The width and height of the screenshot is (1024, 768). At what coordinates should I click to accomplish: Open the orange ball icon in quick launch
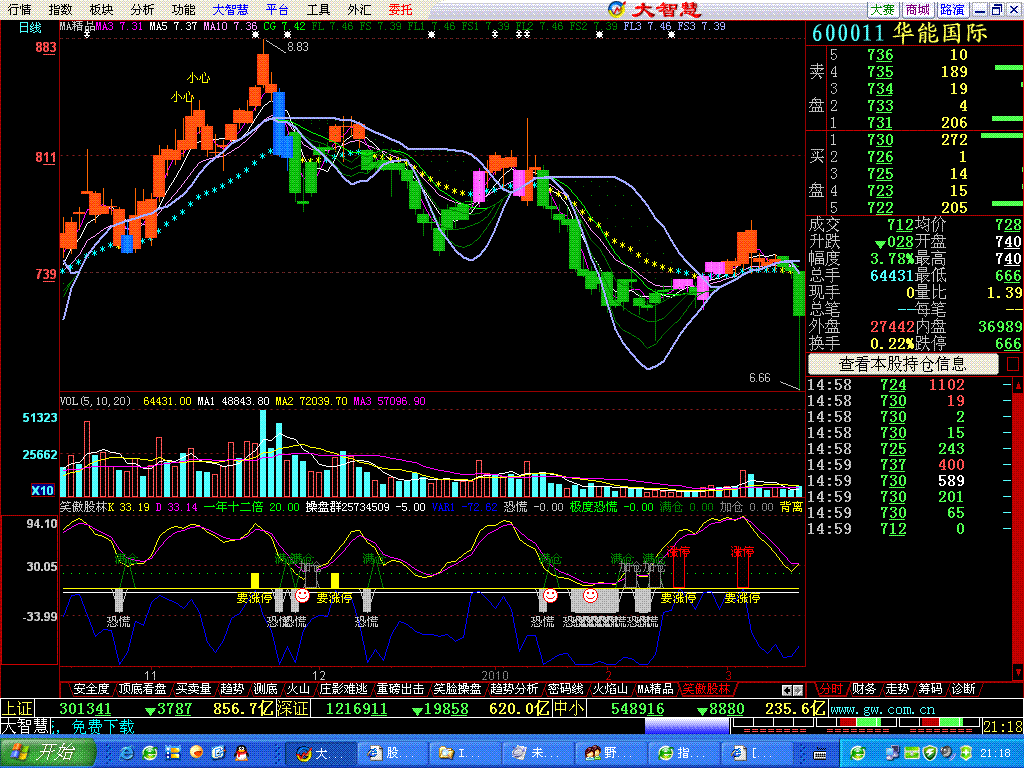(x=196, y=754)
